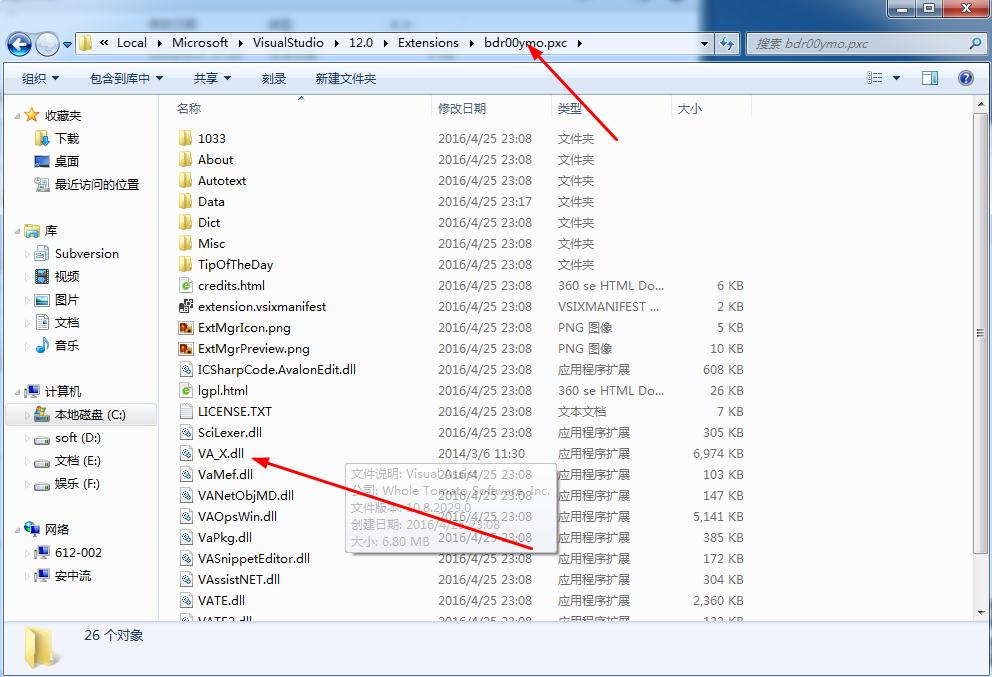Open the 组织 menu
This screenshot has height=677, width=992.
pyautogui.click(x=40, y=78)
